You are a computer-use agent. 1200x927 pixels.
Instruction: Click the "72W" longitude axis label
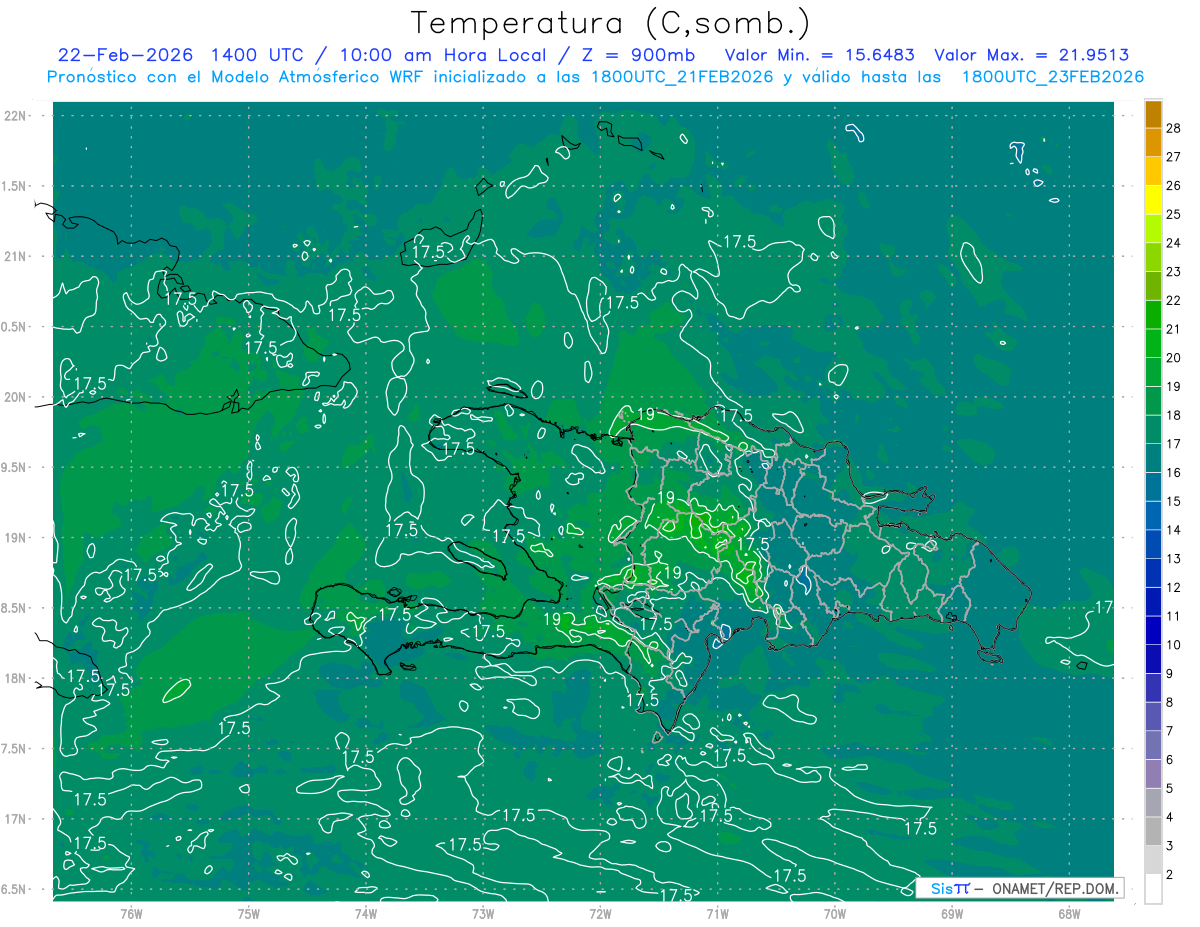pos(601,913)
